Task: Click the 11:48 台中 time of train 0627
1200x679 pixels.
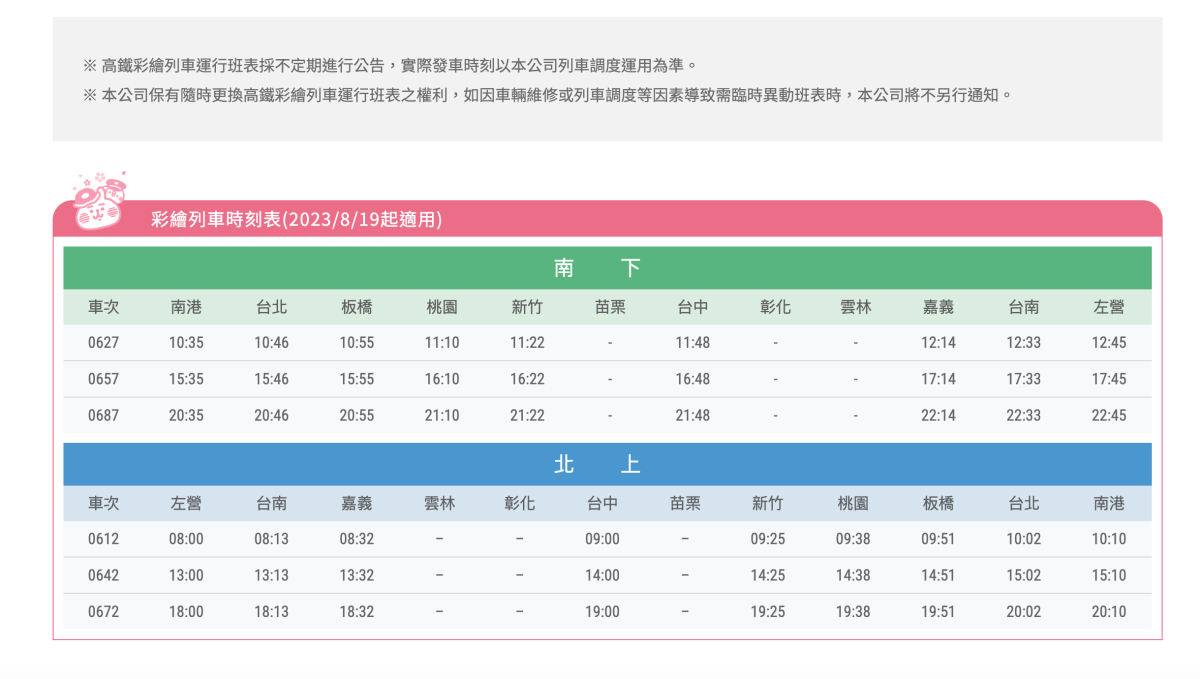Action: click(692, 343)
